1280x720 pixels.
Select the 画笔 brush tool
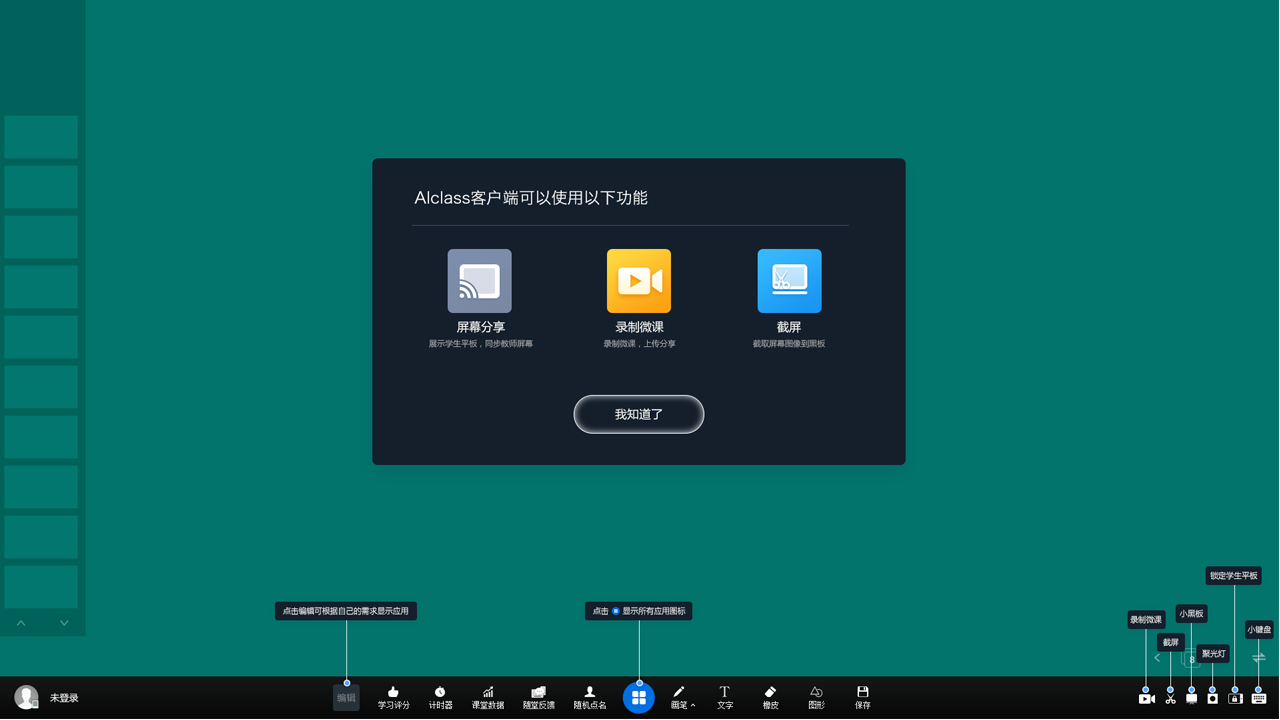click(x=678, y=697)
